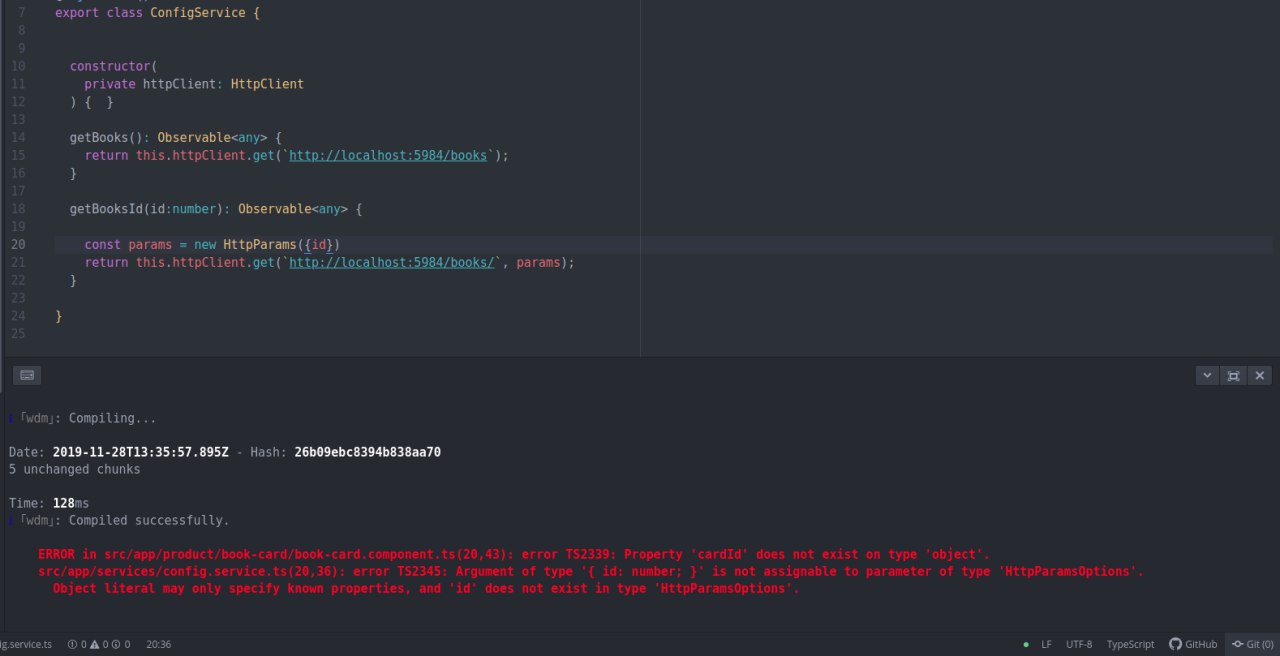Change file encoding via UTF-8

click(1079, 644)
